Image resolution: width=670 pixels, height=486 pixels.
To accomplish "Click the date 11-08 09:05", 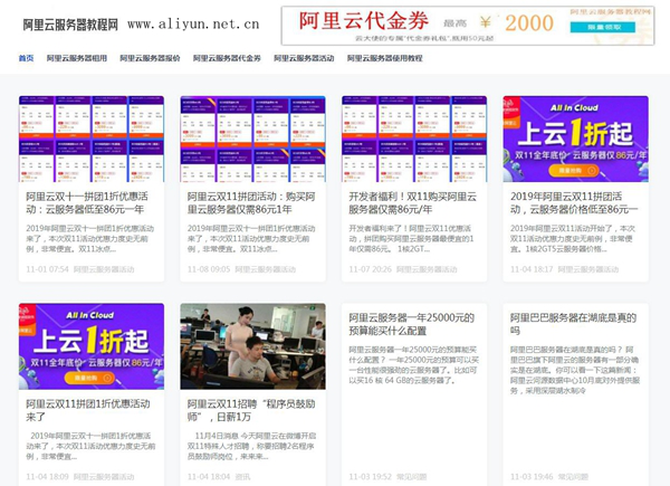I will click(x=209, y=269).
